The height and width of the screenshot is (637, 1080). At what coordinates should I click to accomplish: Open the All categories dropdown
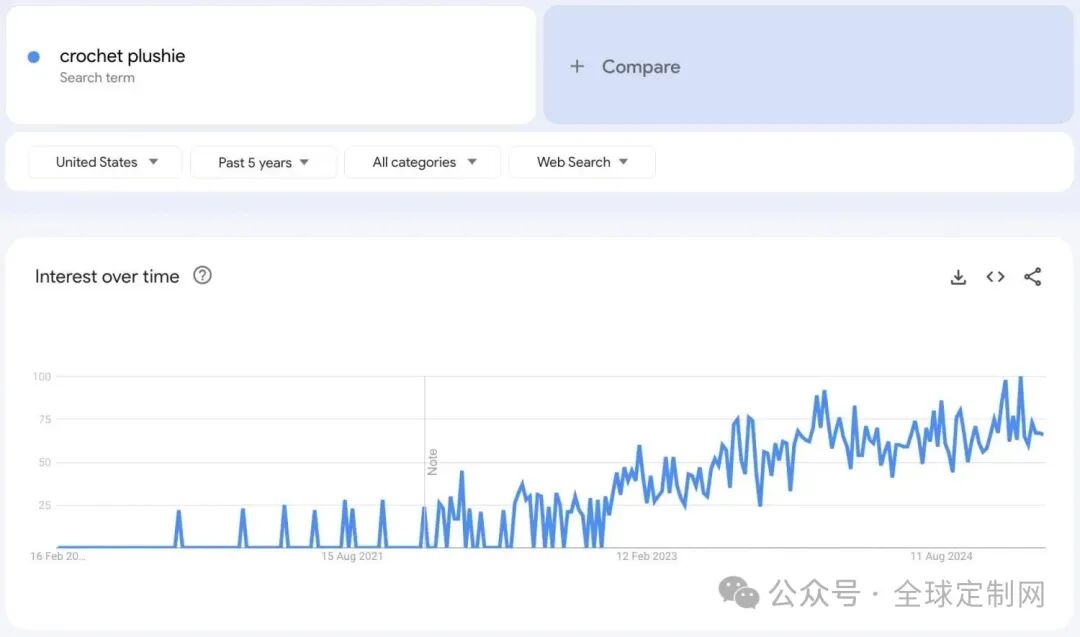click(x=423, y=162)
